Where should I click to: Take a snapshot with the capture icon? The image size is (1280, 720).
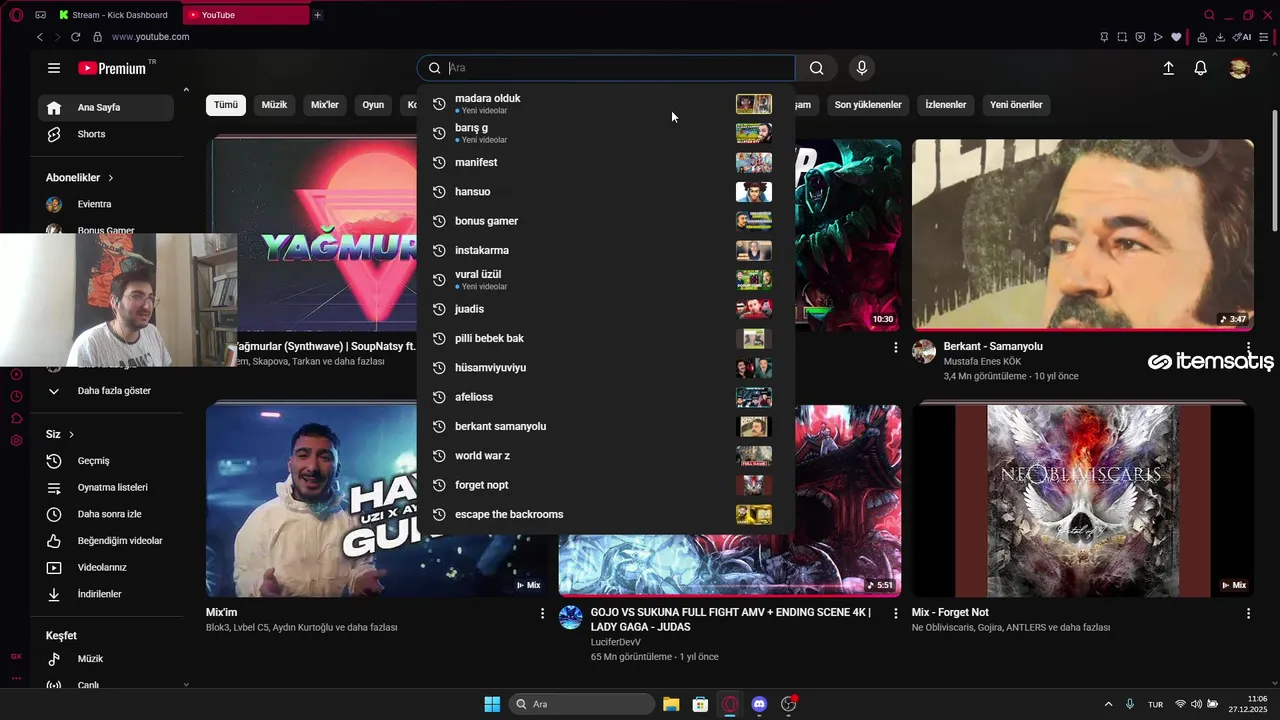[1122, 37]
